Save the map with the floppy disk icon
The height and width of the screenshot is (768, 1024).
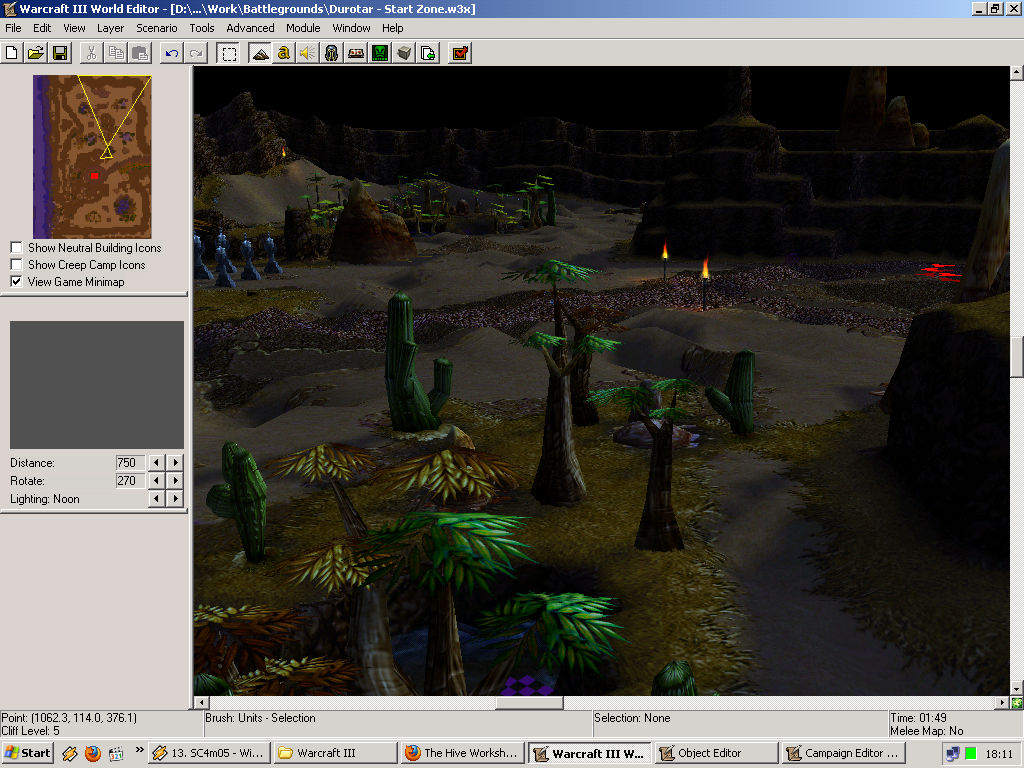60,53
